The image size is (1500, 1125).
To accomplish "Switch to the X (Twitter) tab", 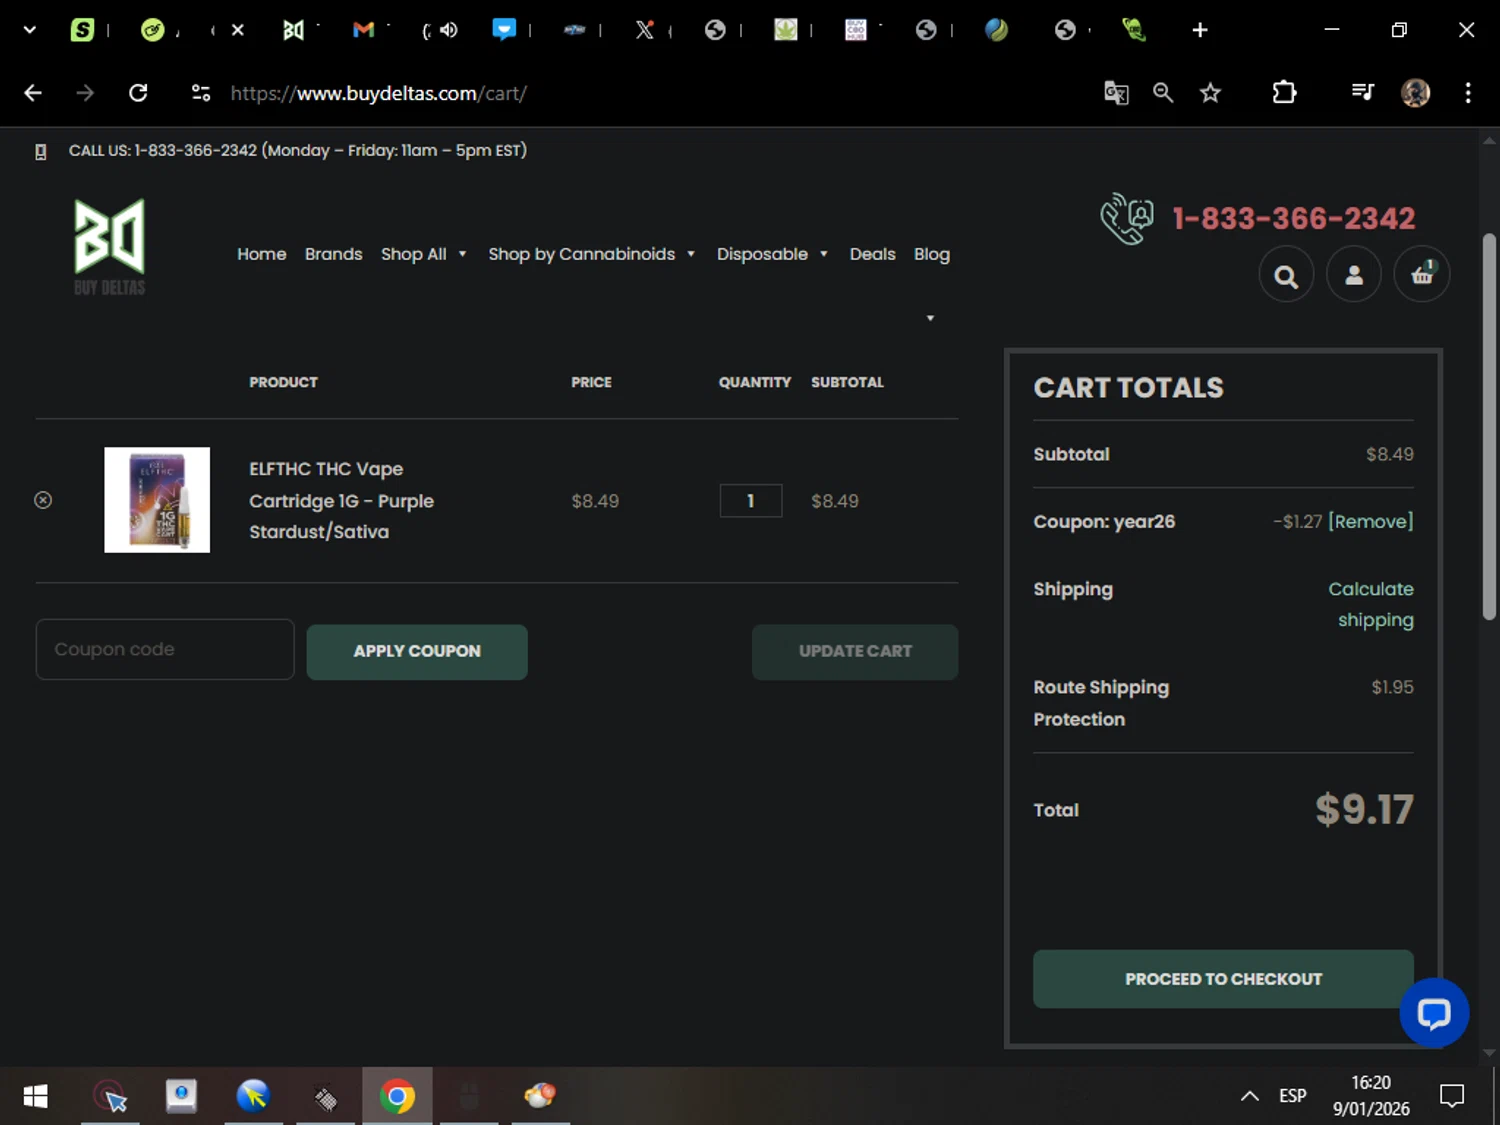I will [645, 30].
